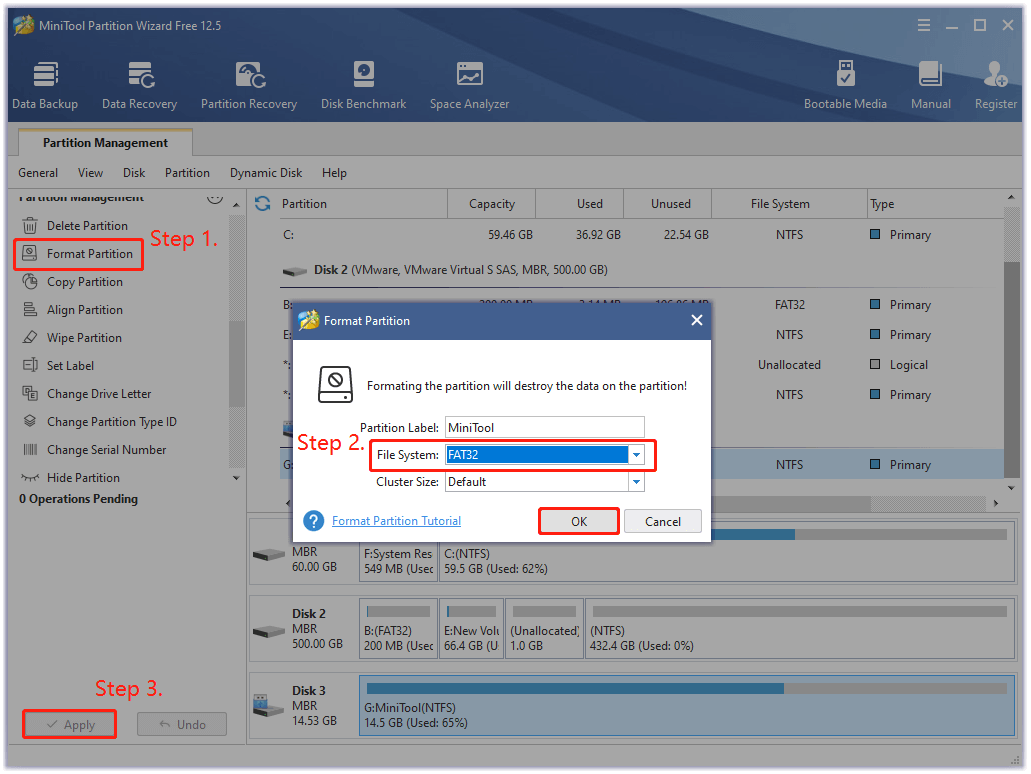Screen dimensions: 1031x774
Task: Open the File System dropdown
Action: point(636,454)
